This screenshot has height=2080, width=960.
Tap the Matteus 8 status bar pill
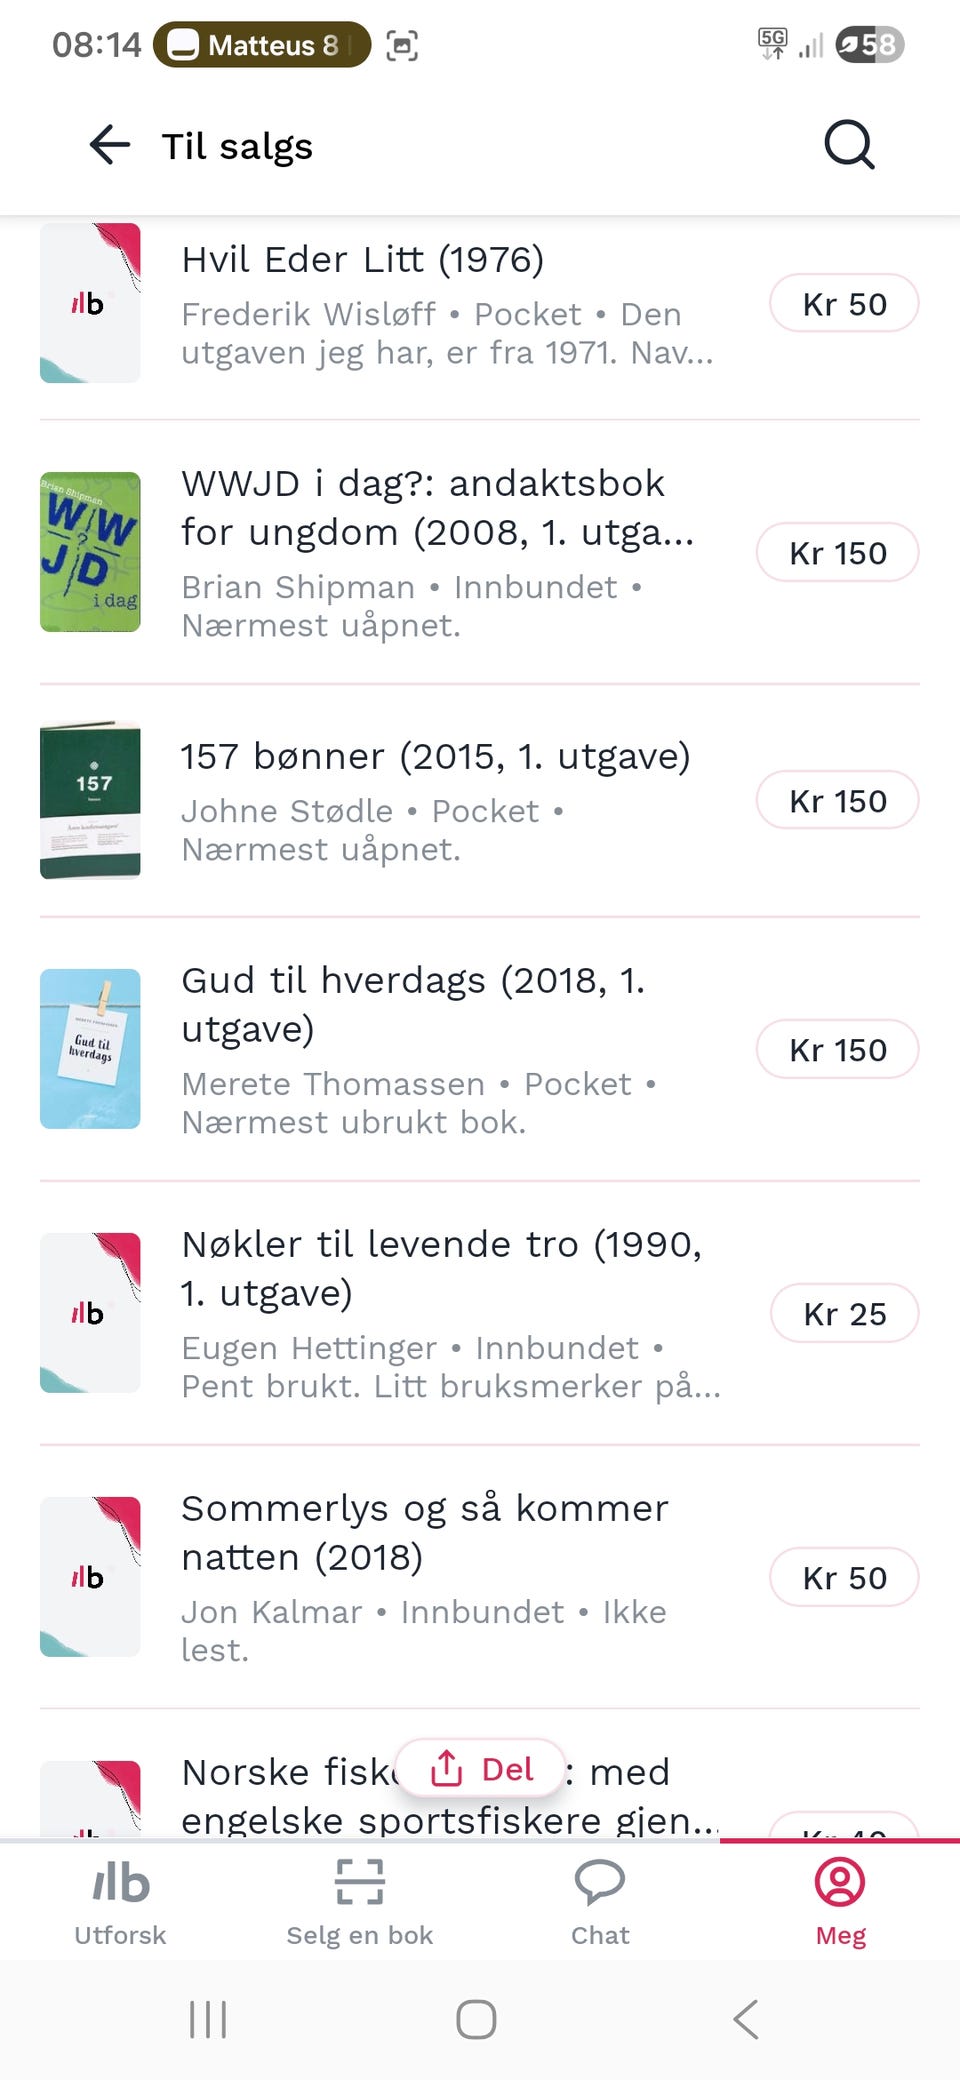262,45
